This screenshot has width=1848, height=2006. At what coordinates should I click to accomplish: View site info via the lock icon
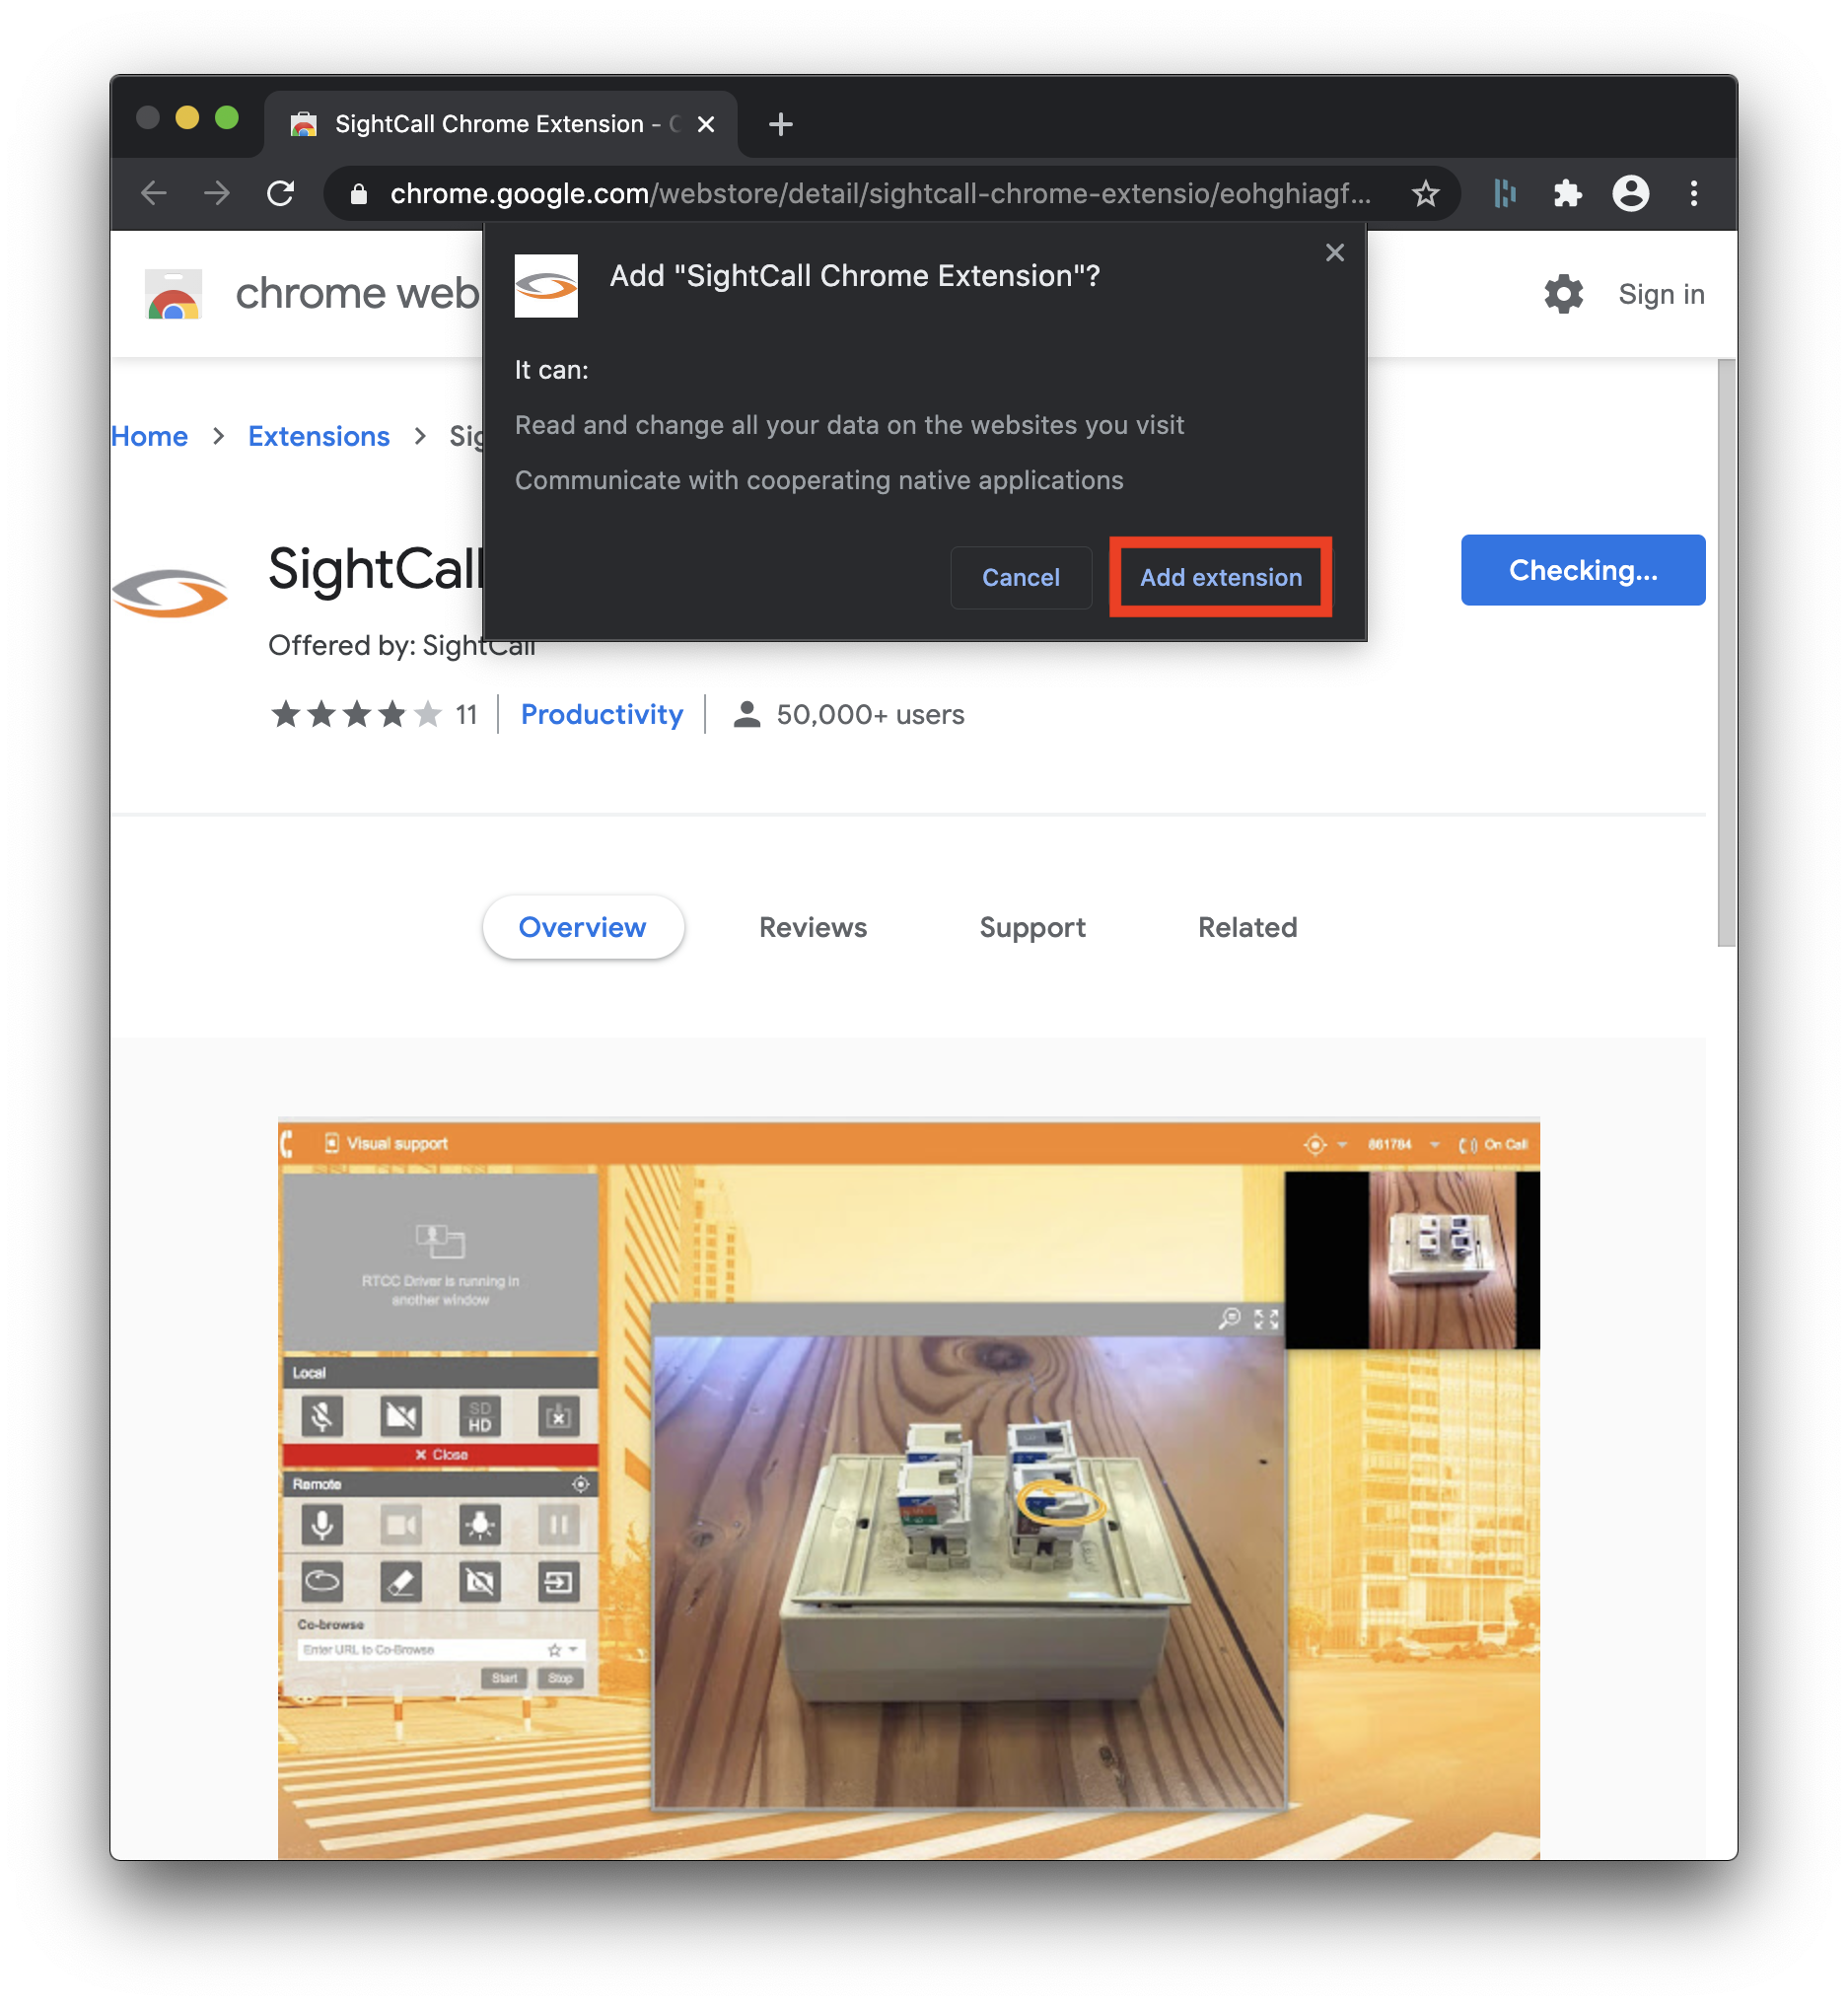point(359,194)
